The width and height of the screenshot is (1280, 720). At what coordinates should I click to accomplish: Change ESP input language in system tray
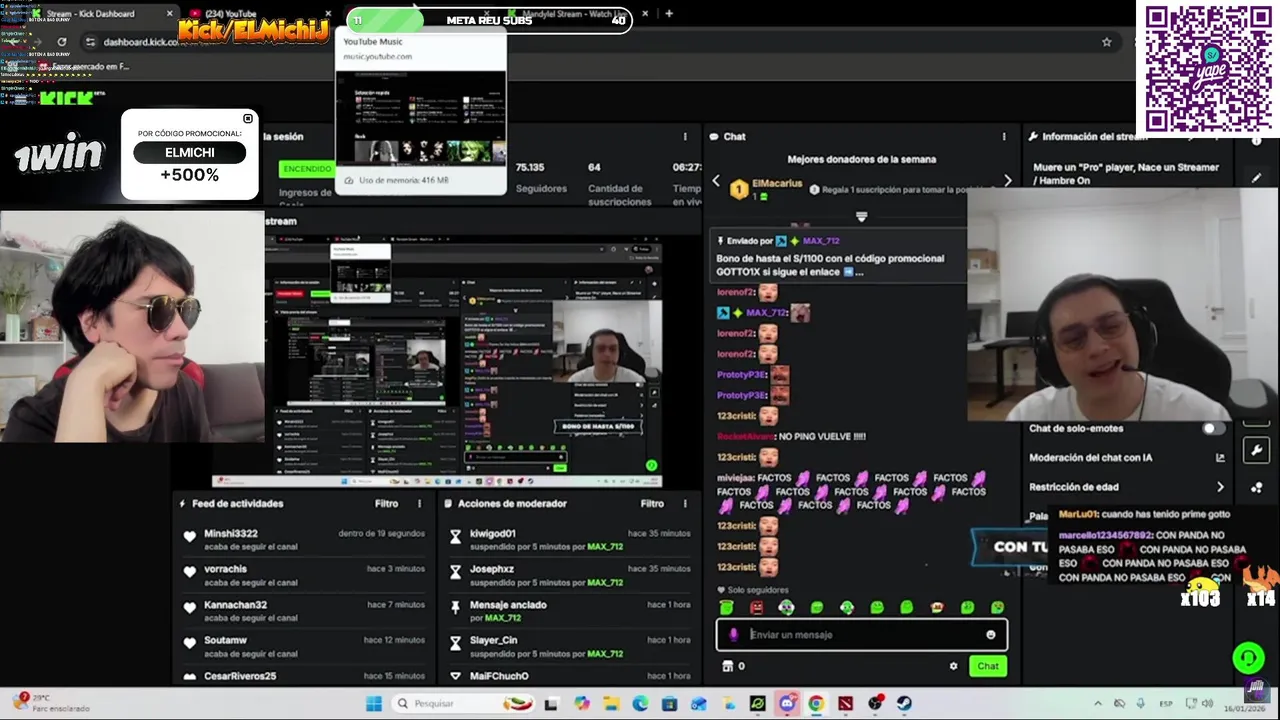point(1166,703)
